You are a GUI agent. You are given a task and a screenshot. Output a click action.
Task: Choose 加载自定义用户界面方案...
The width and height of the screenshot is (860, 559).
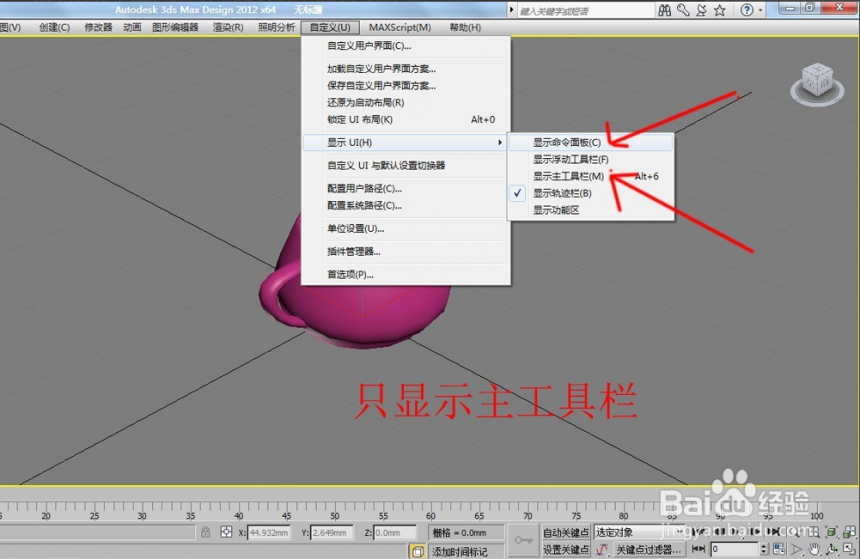pyautogui.click(x=406, y=69)
